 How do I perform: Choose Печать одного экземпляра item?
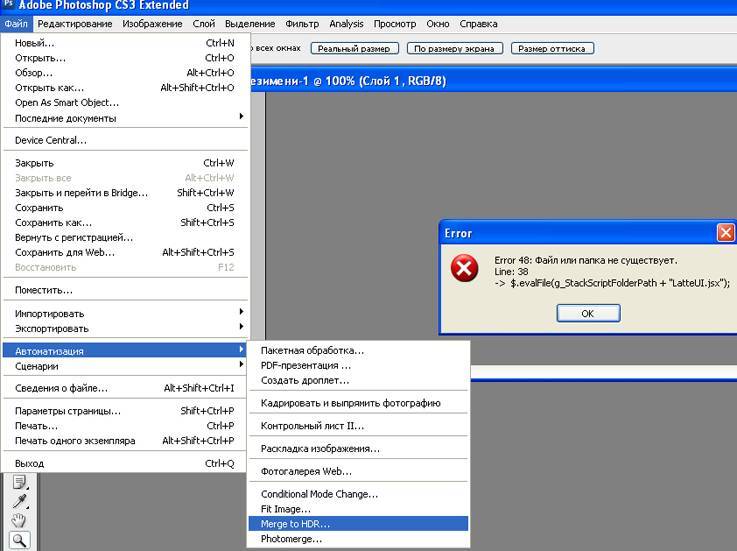pyautogui.click(x=125, y=441)
